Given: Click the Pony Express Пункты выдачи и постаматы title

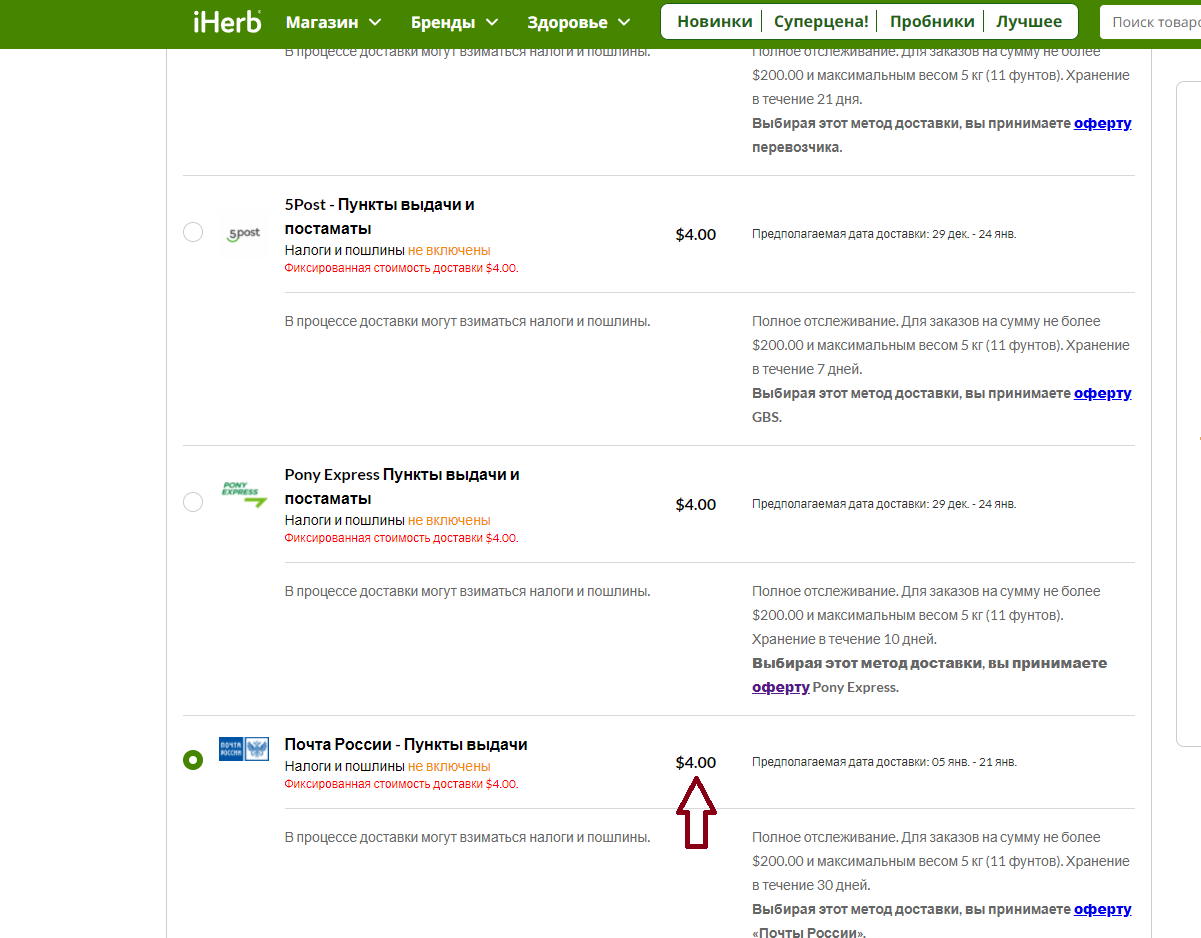Looking at the screenshot, I should point(402,486).
